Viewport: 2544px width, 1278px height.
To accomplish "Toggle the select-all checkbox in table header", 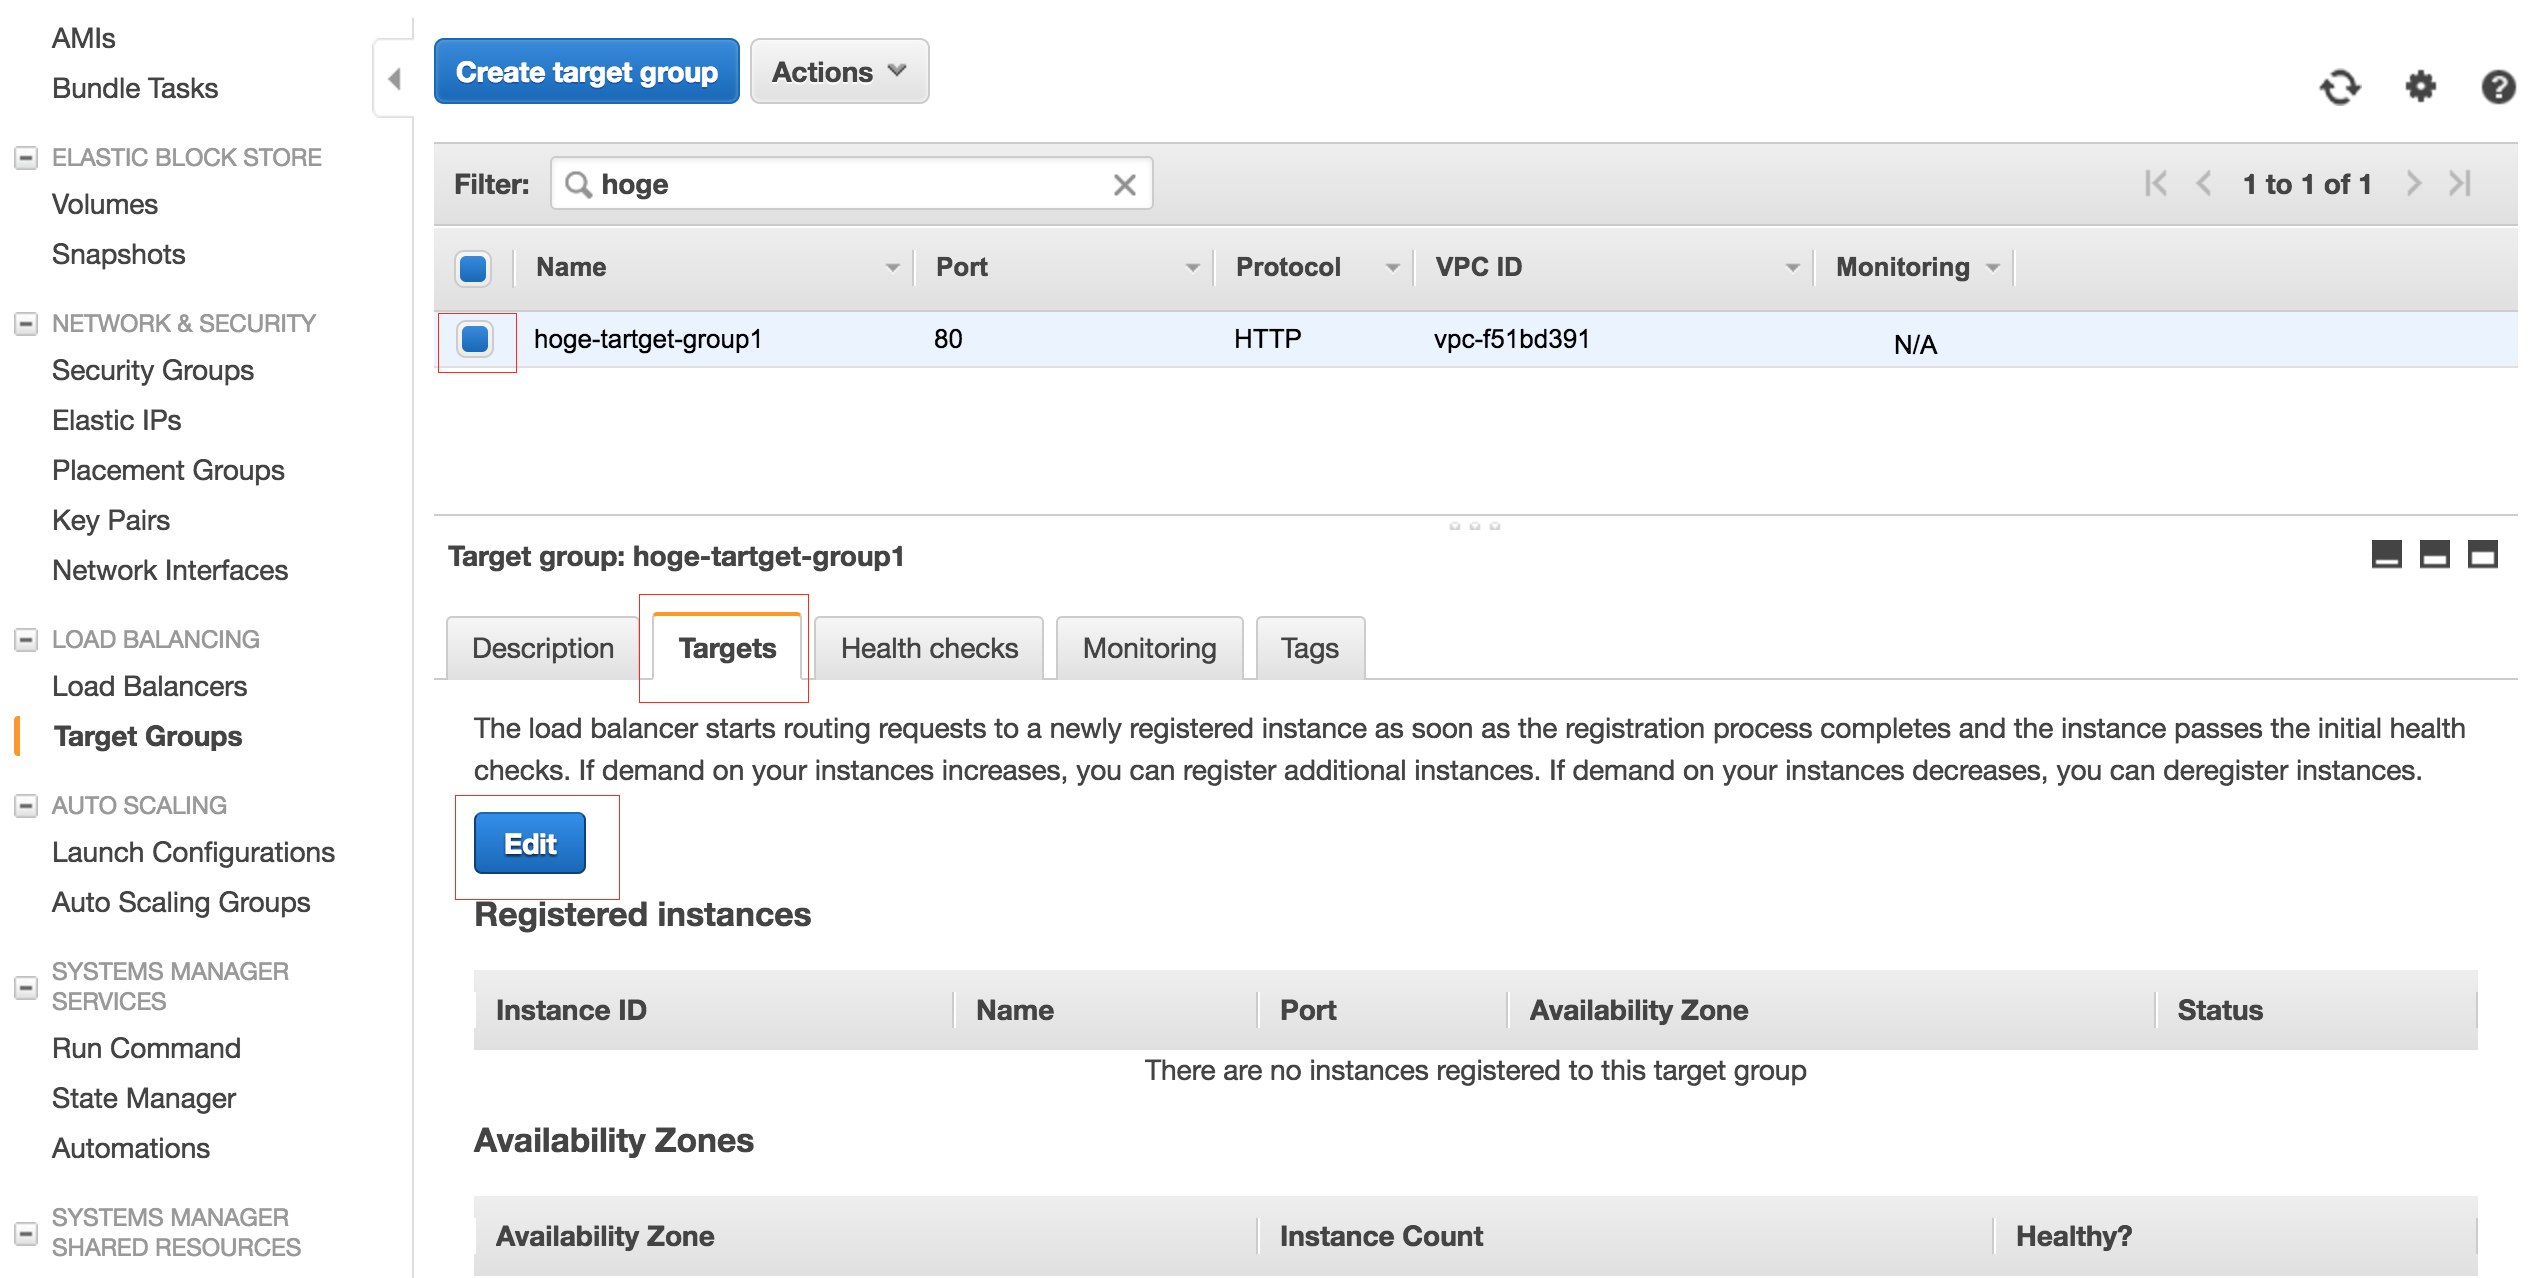I will click(x=473, y=268).
